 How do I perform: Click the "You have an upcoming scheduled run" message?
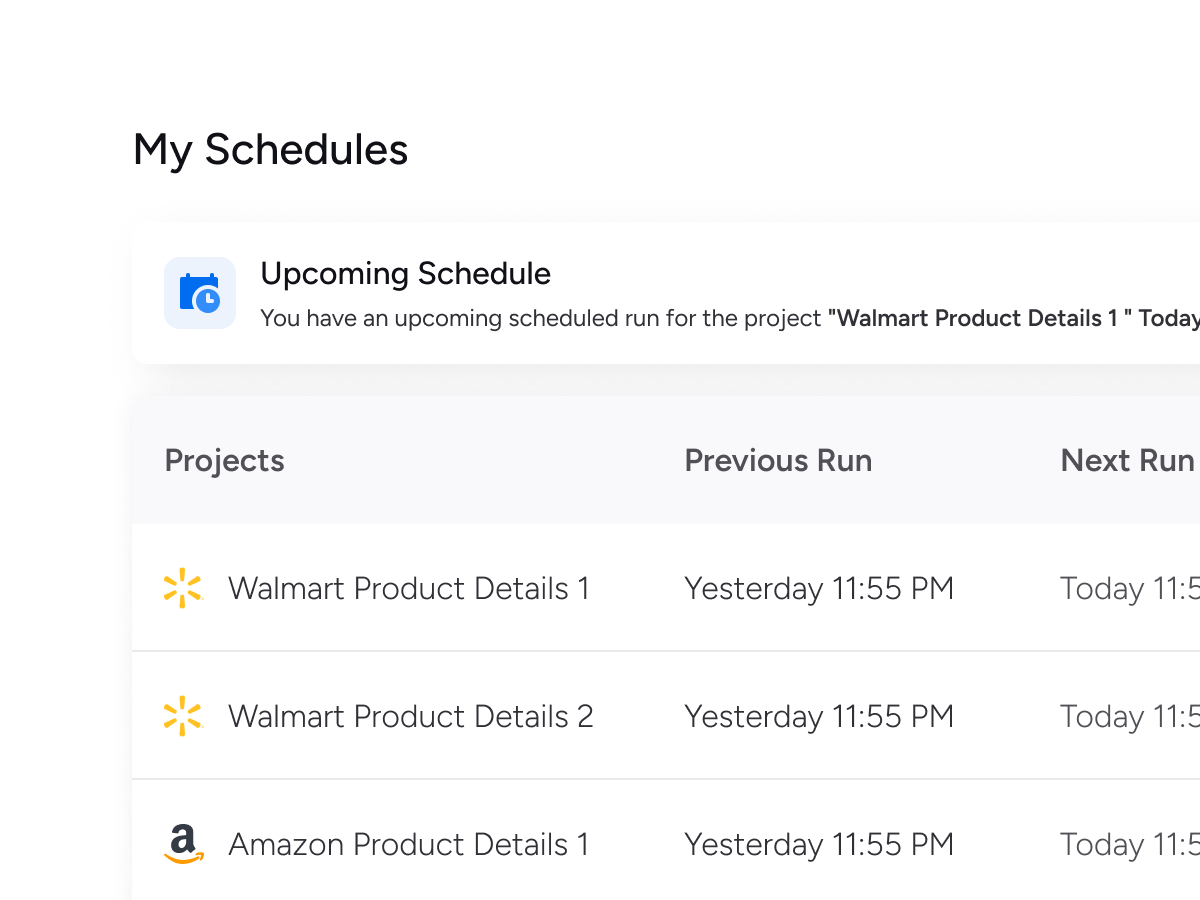point(540,319)
